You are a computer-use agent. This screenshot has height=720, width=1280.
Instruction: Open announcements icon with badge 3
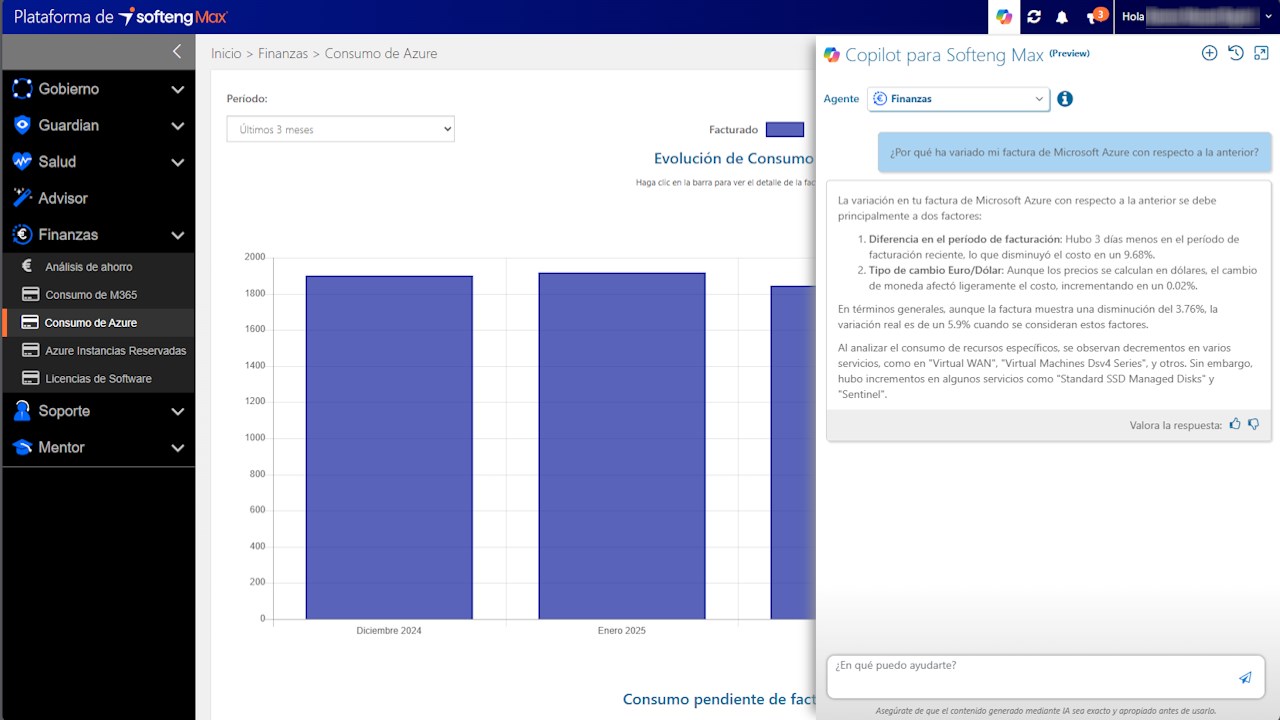[1096, 16]
